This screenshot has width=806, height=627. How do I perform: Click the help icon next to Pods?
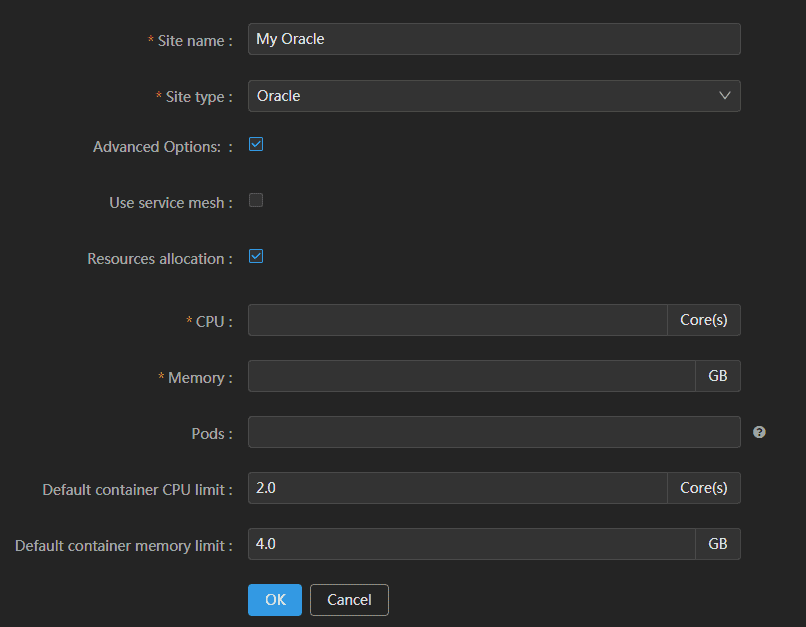tap(759, 432)
